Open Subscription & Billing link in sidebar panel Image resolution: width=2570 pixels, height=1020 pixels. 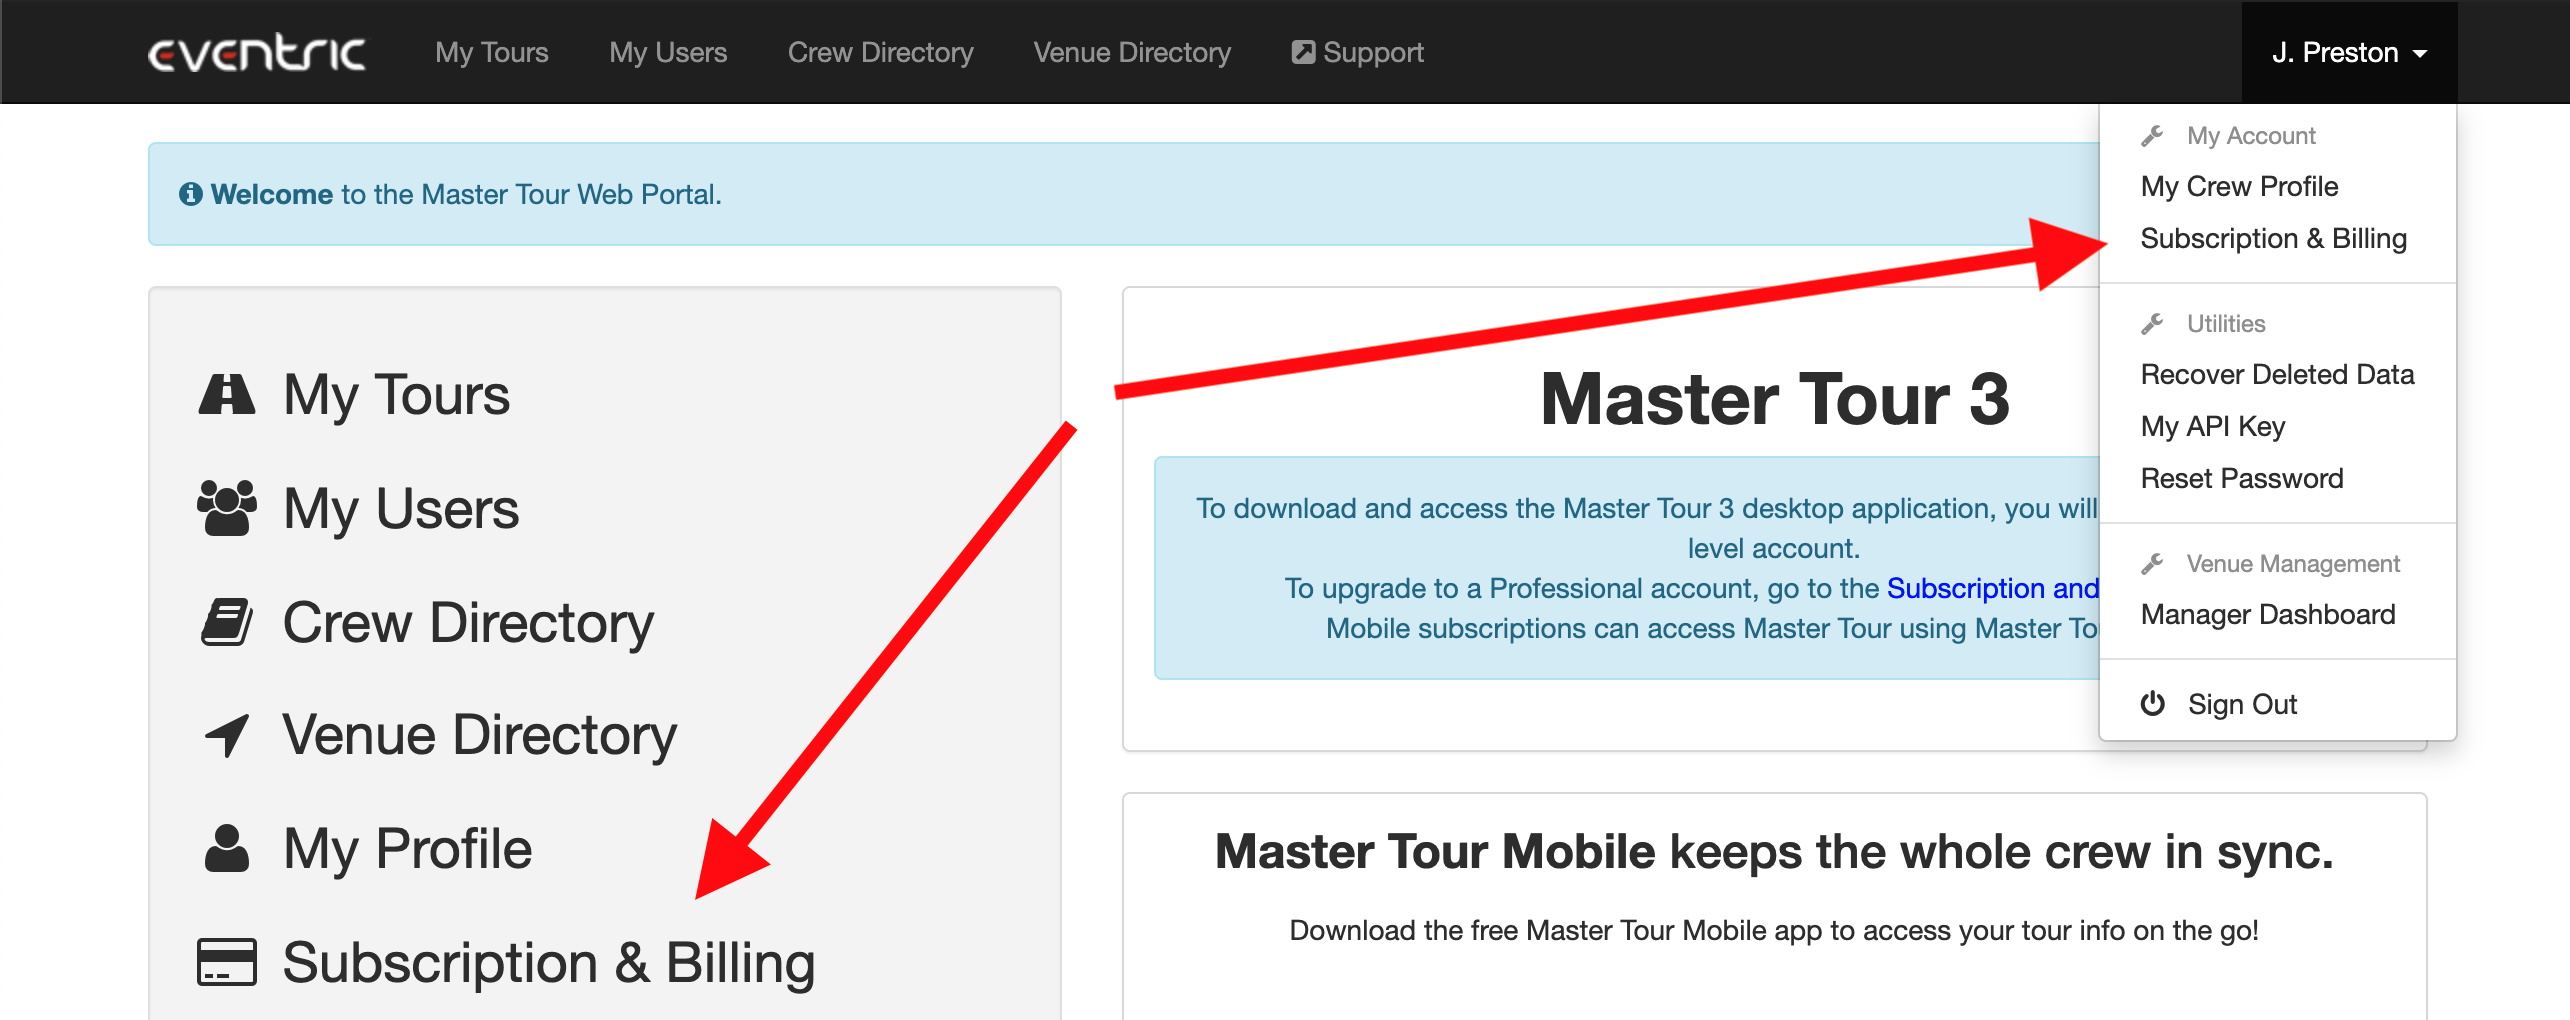tap(549, 963)
